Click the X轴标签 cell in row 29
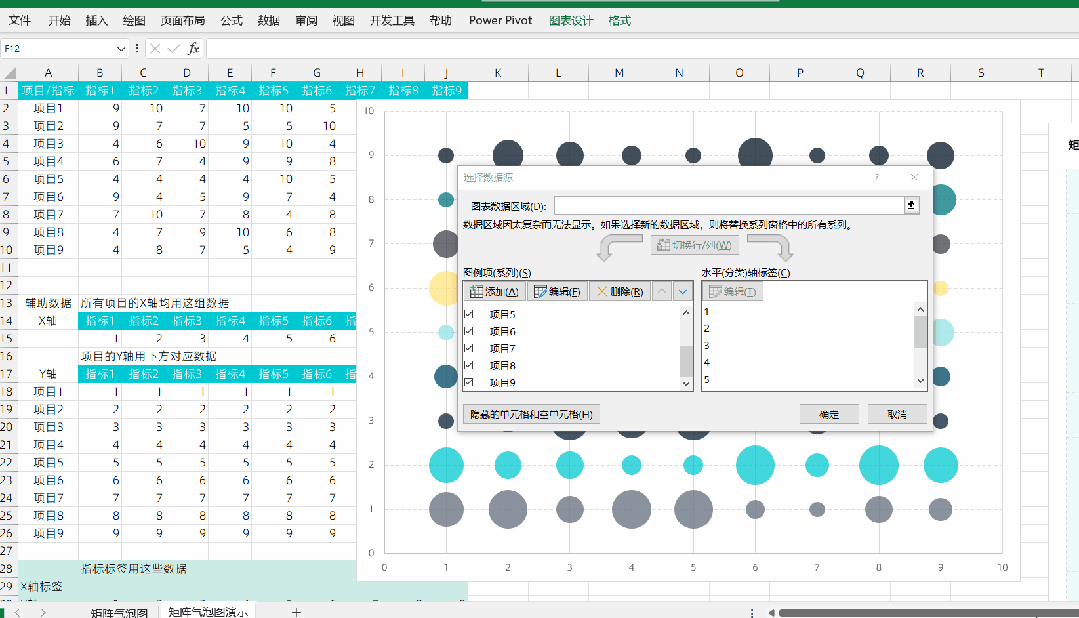The height and width of the screenshot is (618, 1079). (48, 586)
